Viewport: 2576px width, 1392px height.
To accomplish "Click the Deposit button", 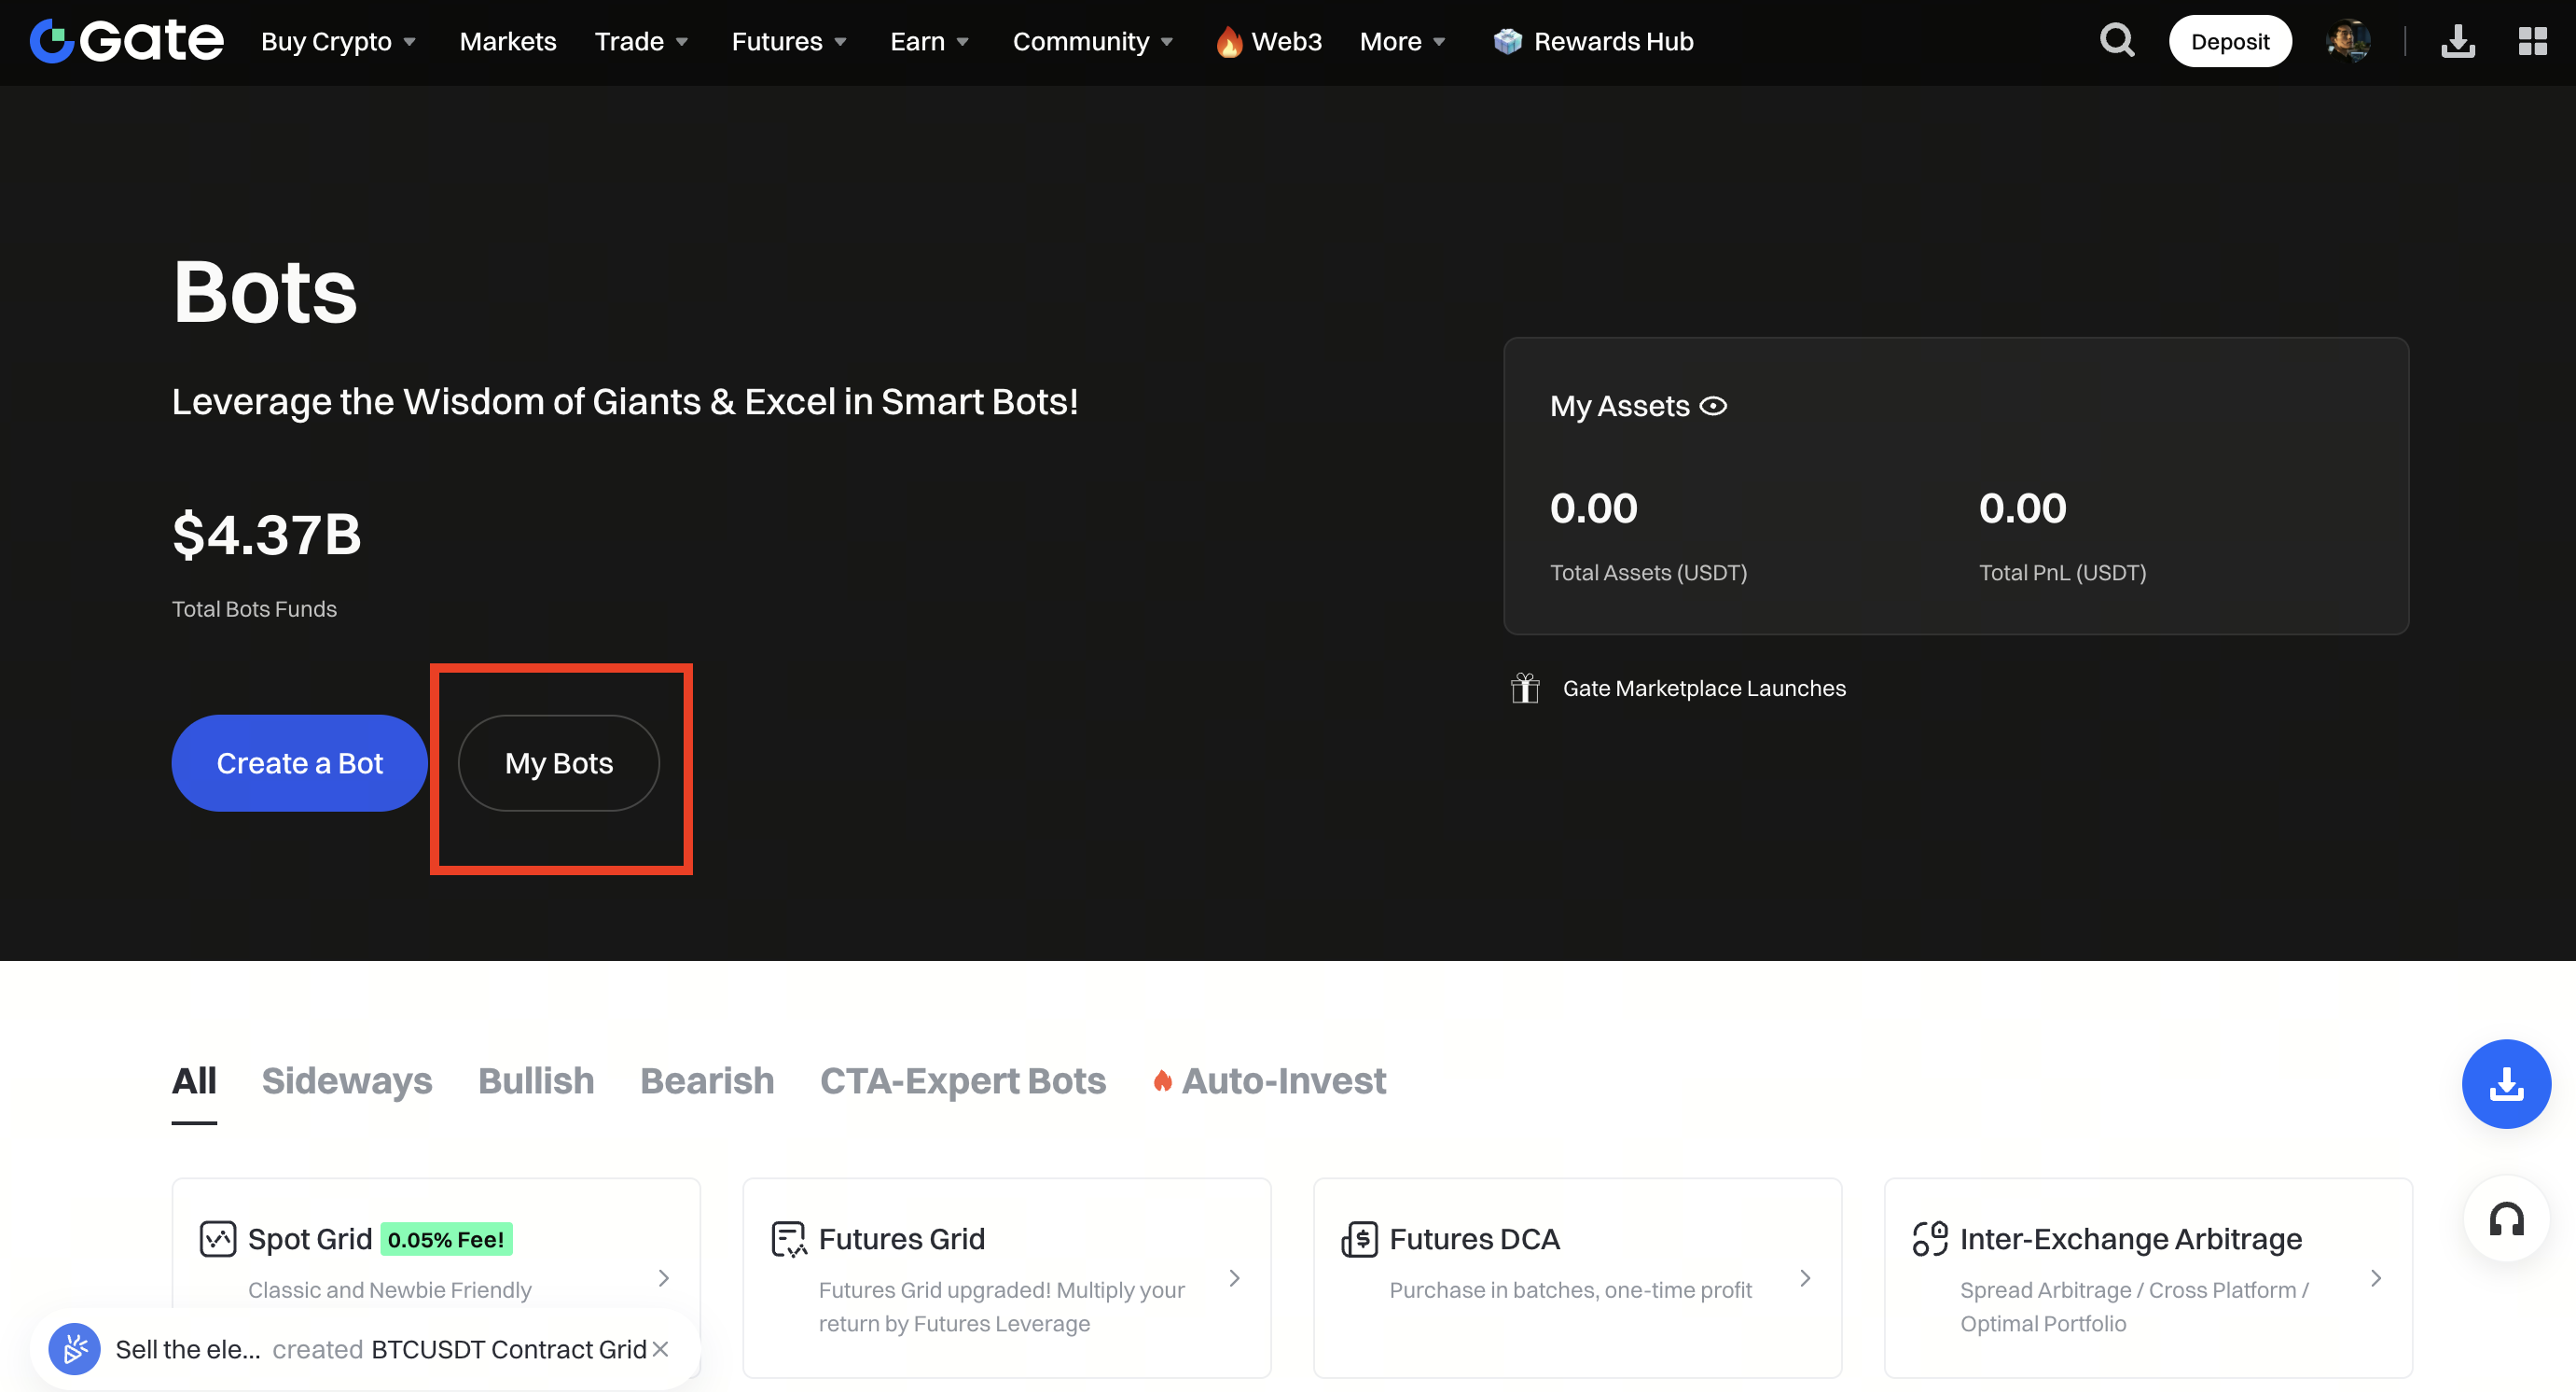I will [2229, 41].
